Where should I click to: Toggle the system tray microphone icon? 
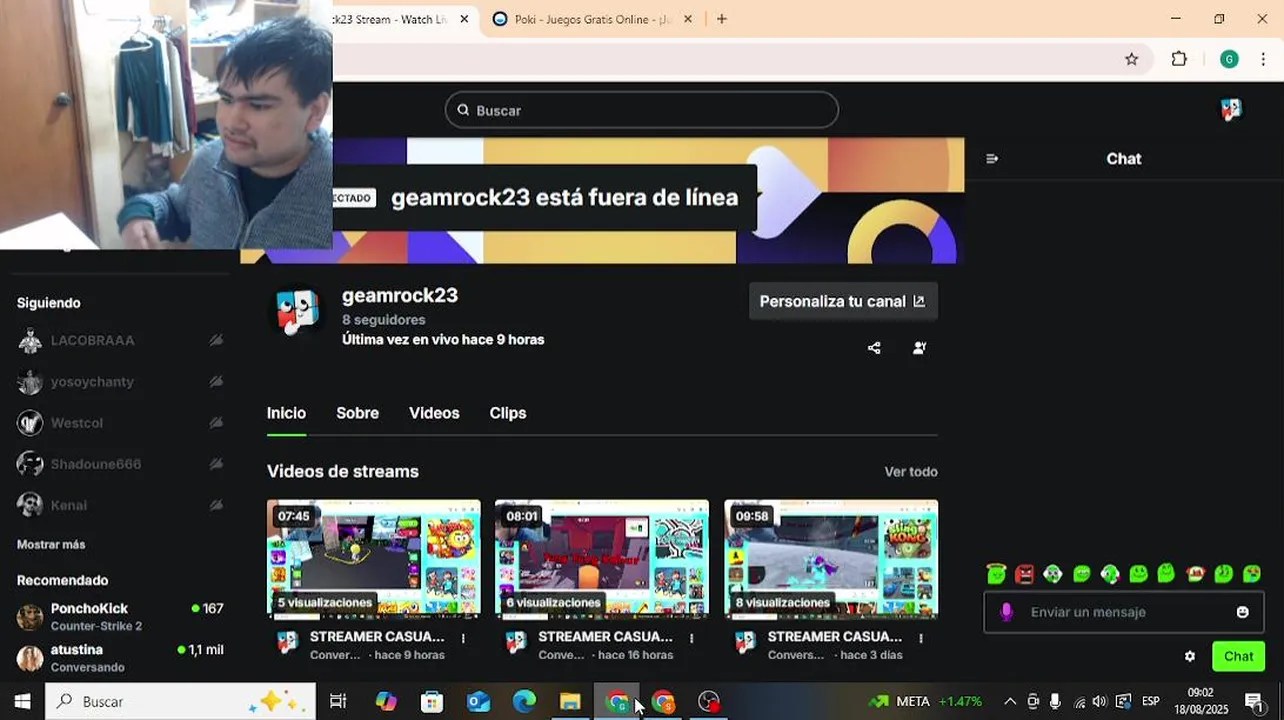(x=1055, y=702)
